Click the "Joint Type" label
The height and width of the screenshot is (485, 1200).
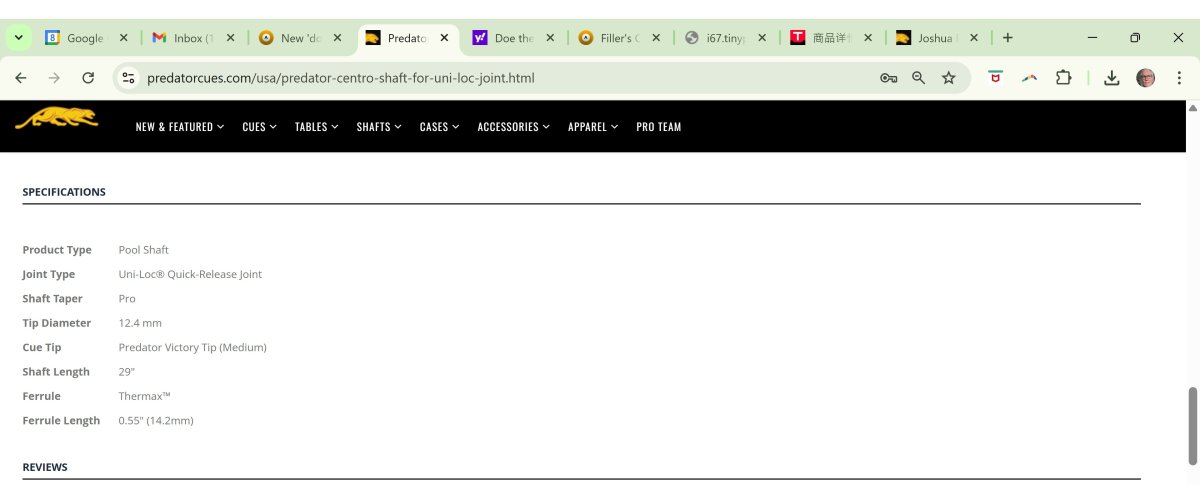(49, 274)
